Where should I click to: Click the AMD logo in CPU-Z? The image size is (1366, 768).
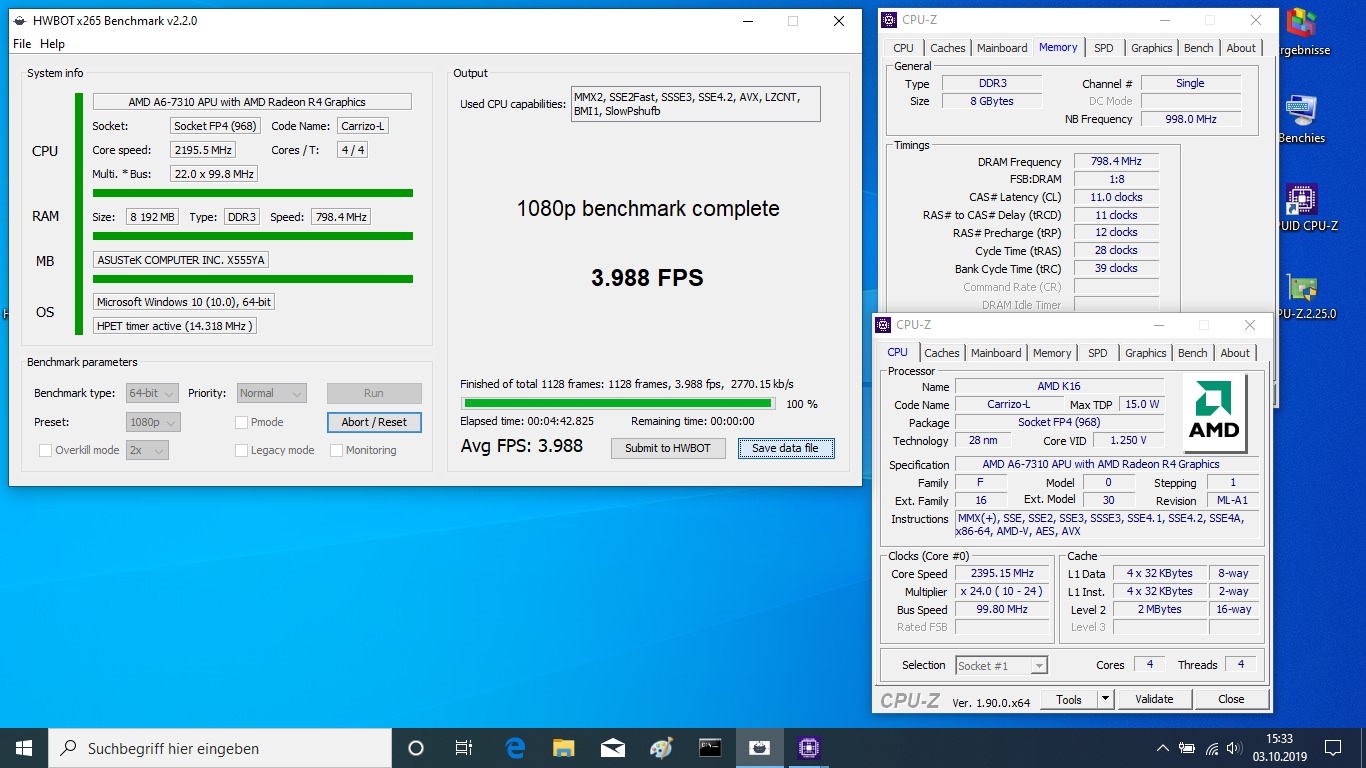pyautogui.click(x=1214, y=413)
